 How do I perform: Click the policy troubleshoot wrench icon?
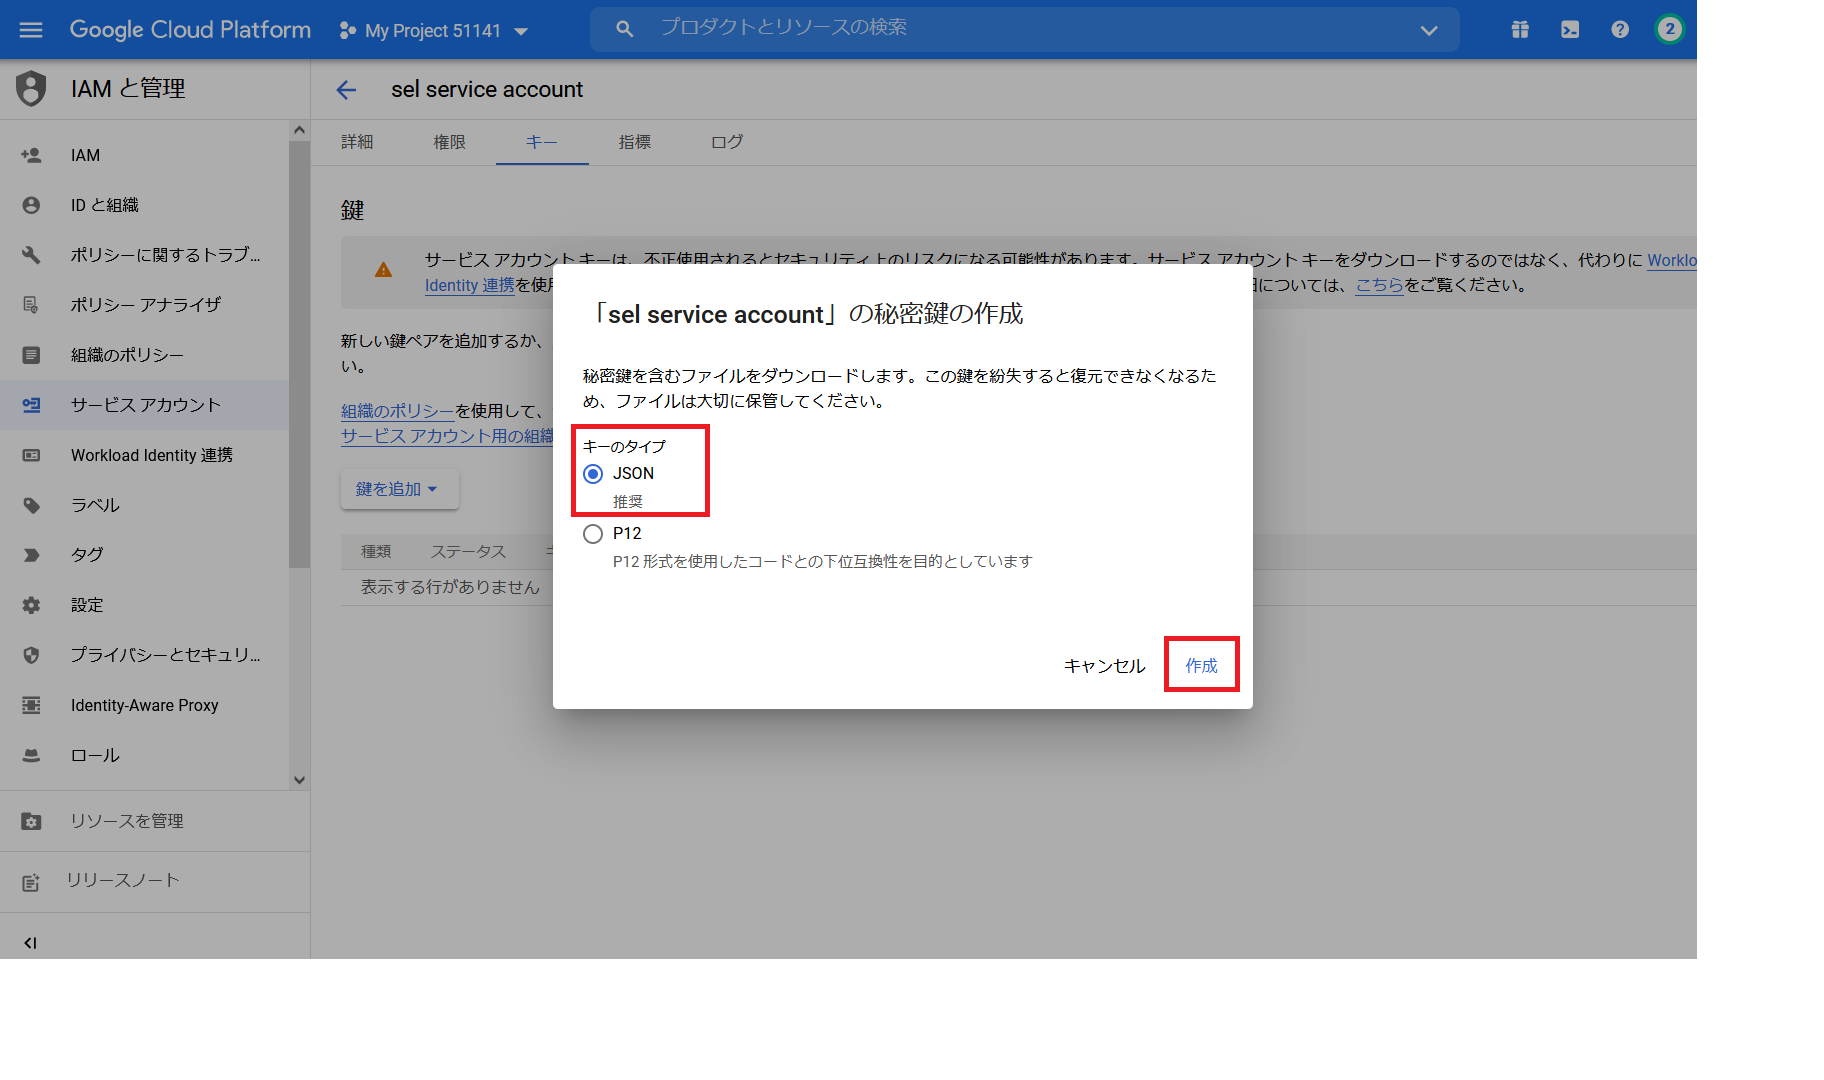pos(31,255)
